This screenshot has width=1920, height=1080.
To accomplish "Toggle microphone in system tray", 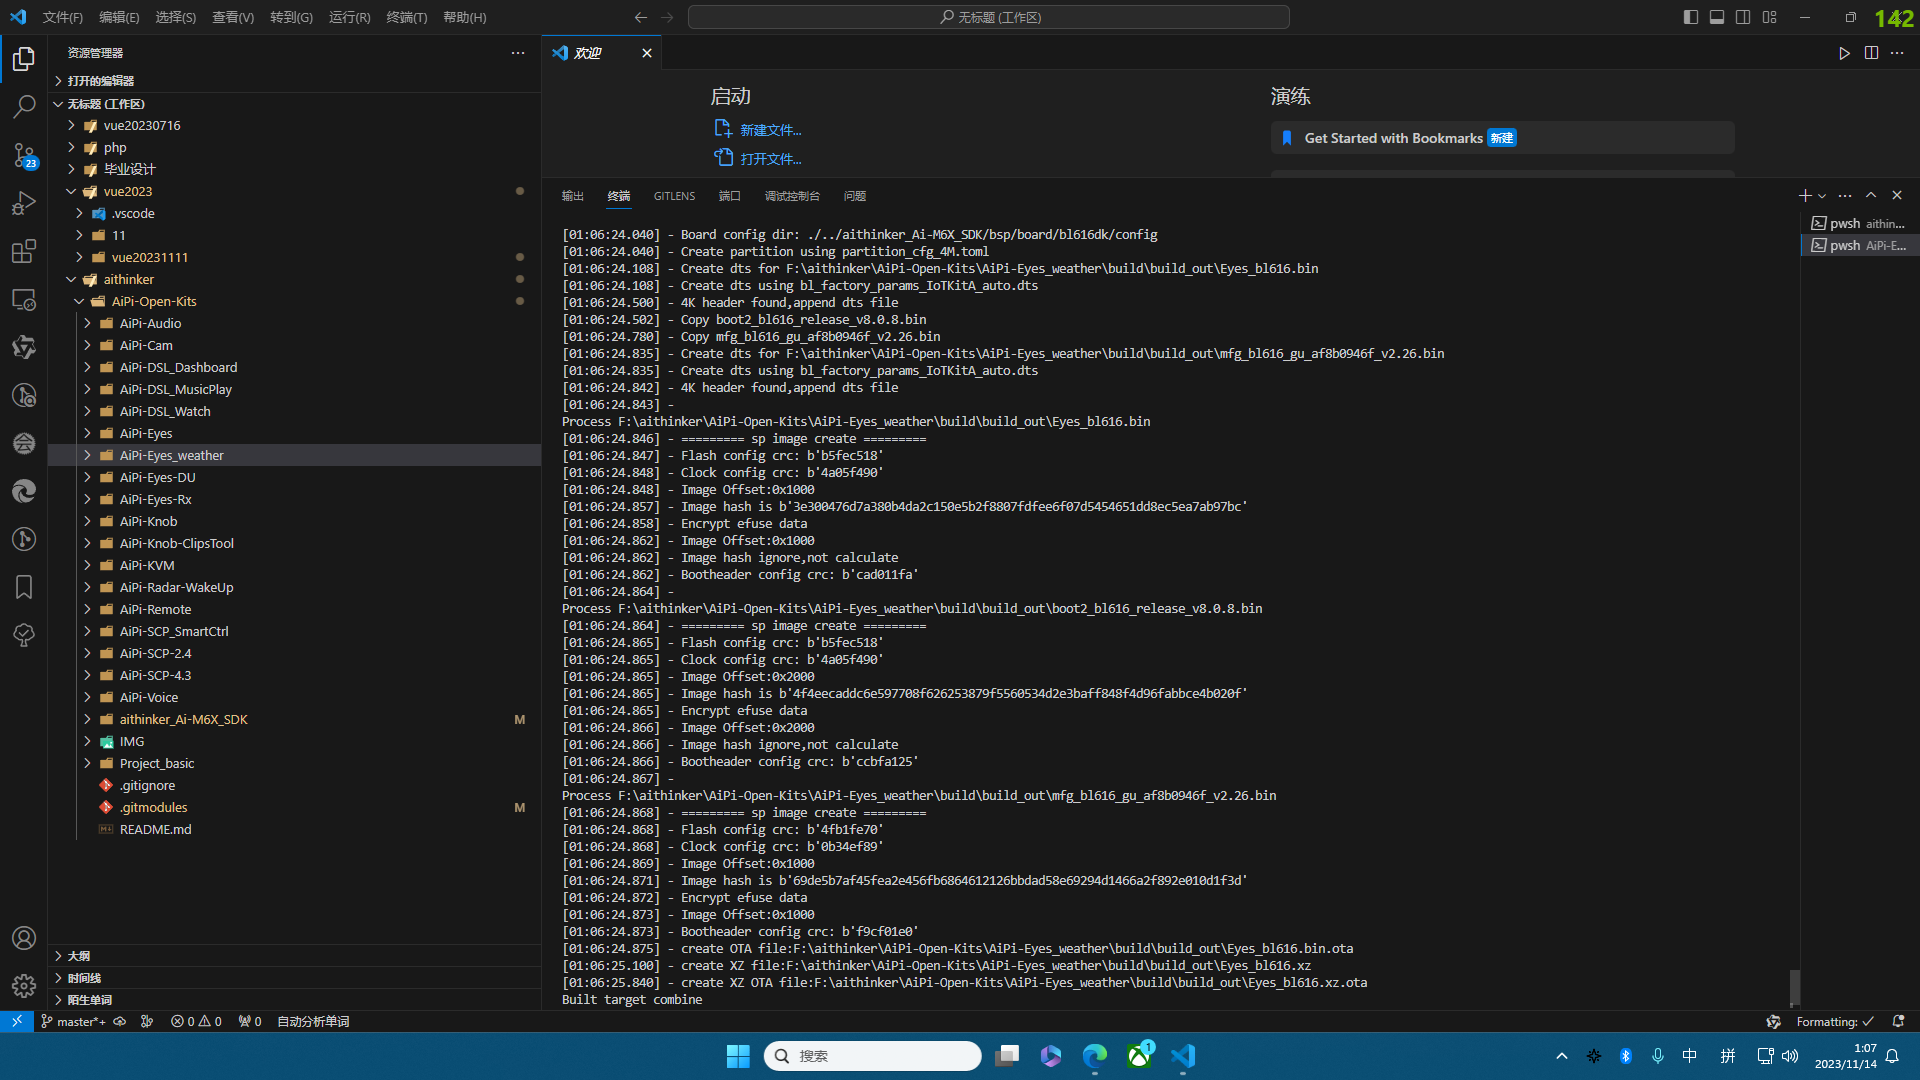I will point(1658,1056).
